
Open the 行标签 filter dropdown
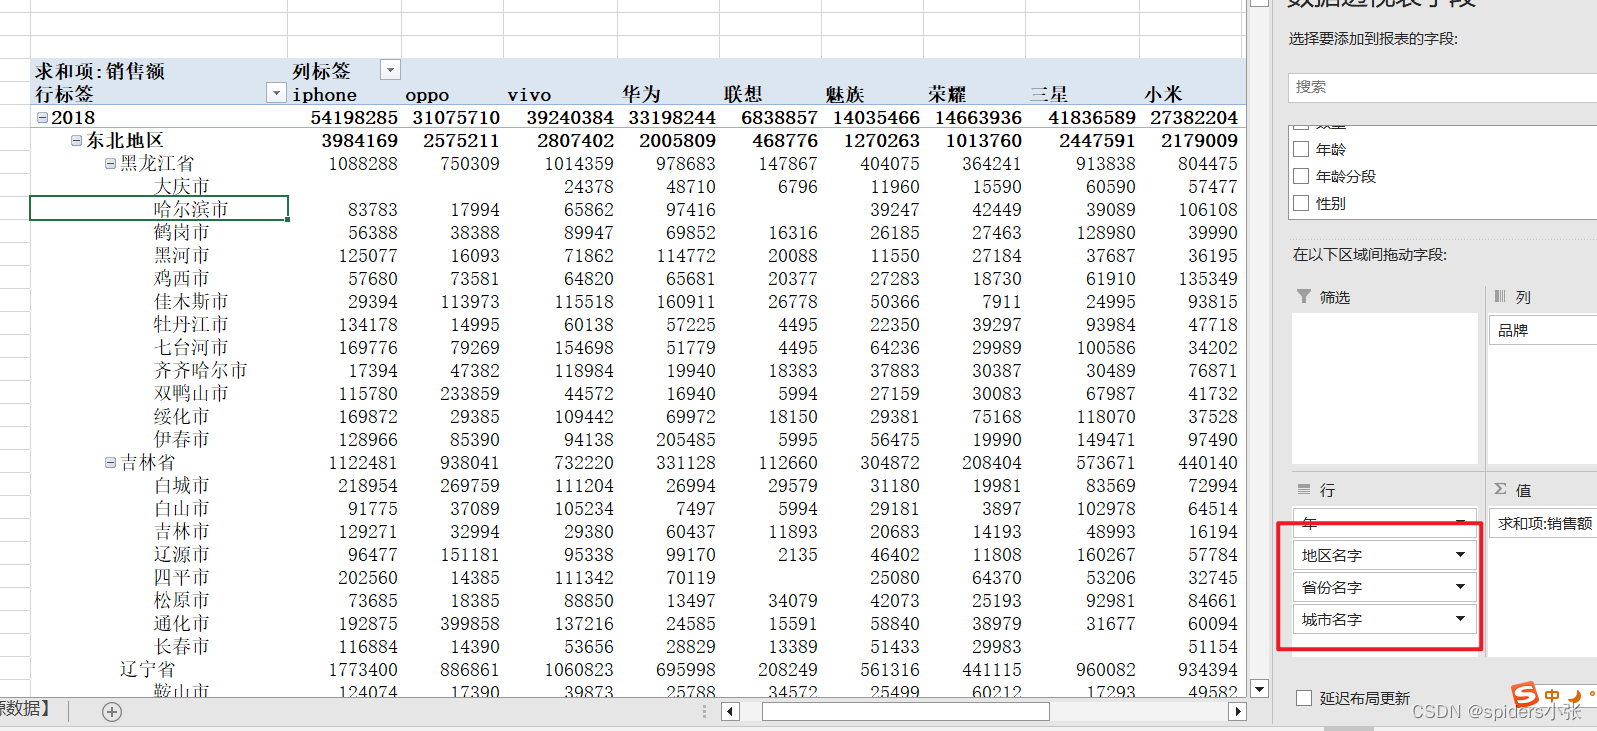pyautogui.click(x=277, y=93)
